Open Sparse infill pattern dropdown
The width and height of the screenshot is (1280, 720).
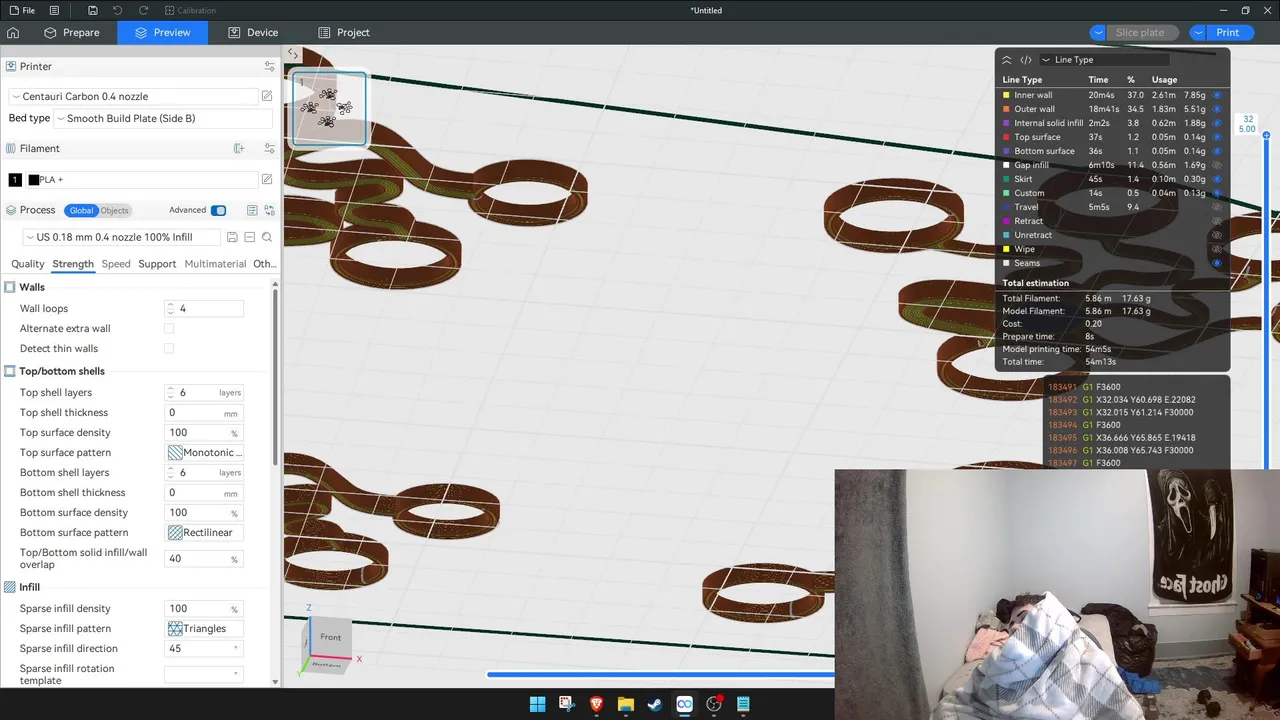[x=206, y=629]
